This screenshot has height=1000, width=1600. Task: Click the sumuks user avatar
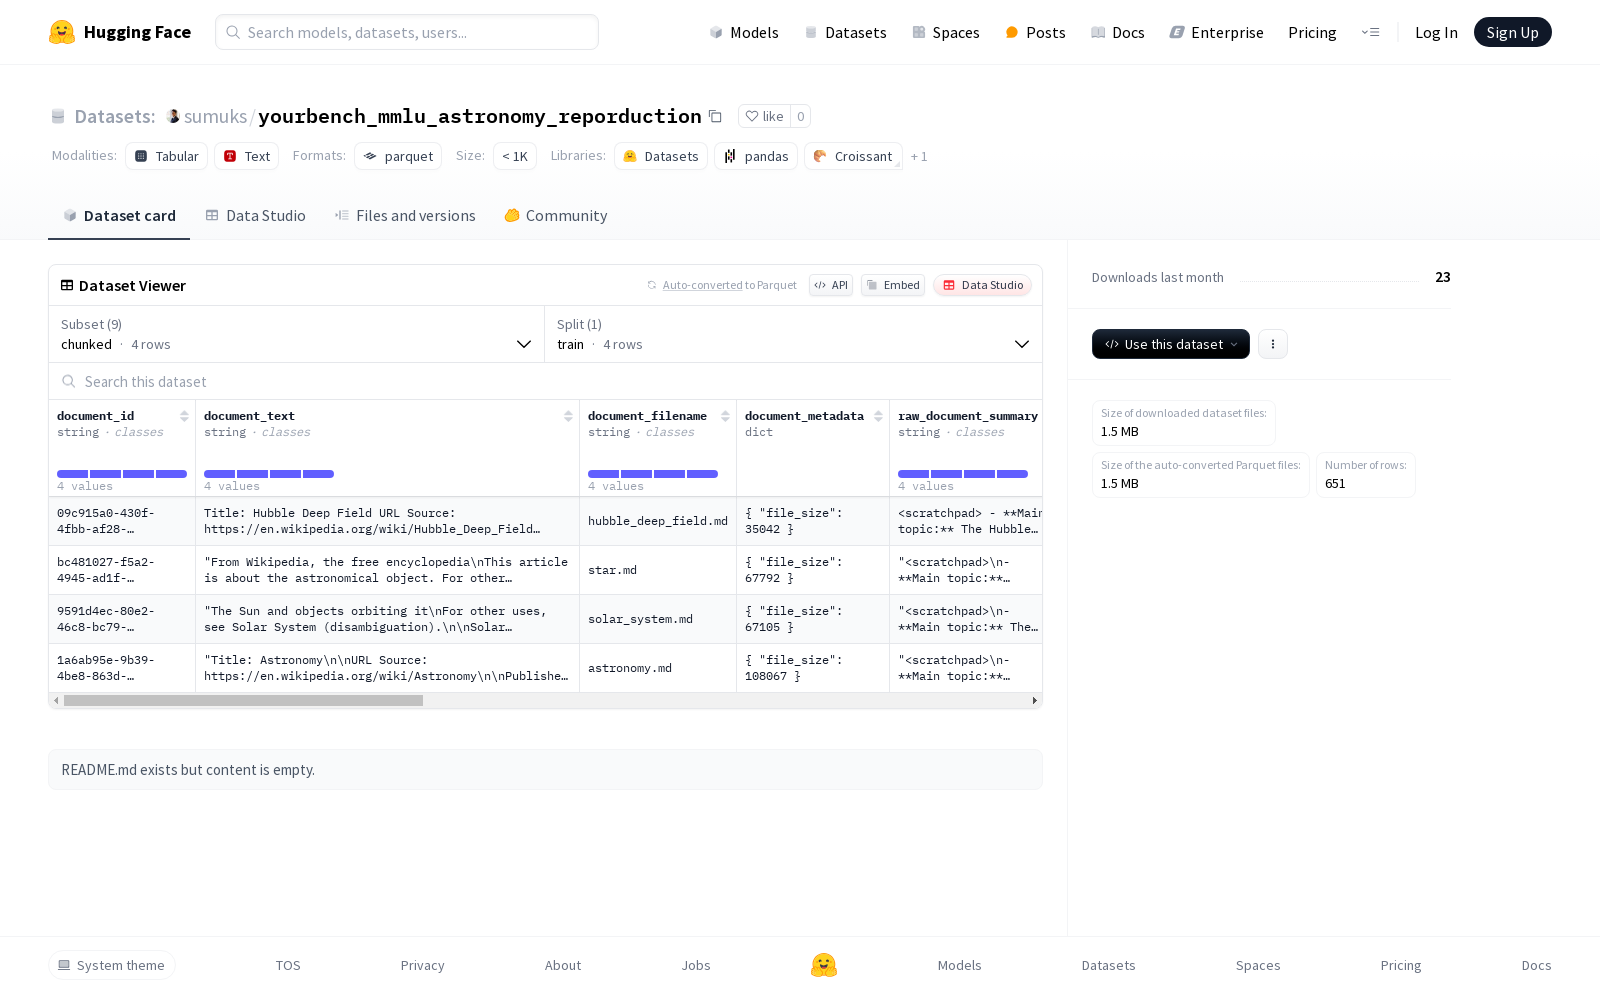(173, 116)
